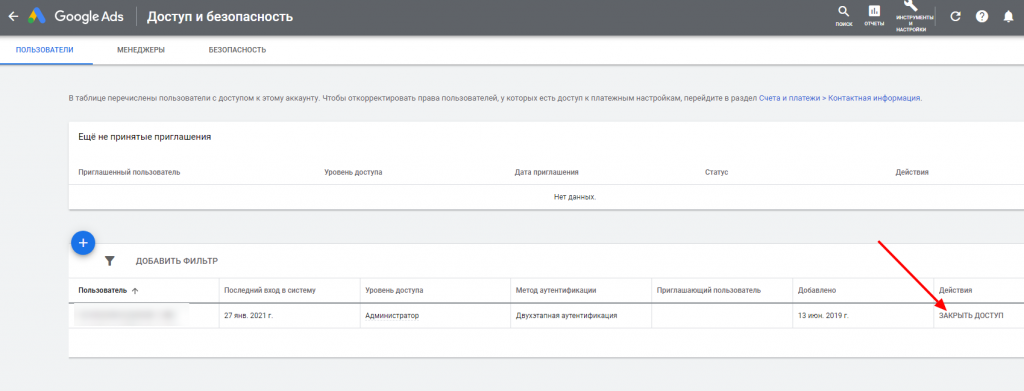Open notifications bell icon
This screenshot has width=1024, height=391.
(x=1008, y=17)
